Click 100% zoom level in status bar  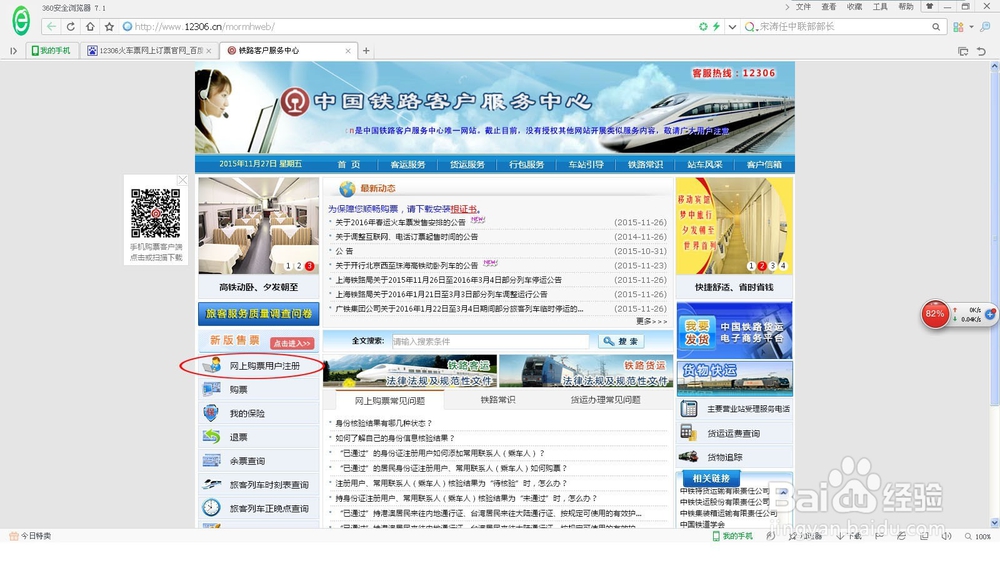coord(983,536)
